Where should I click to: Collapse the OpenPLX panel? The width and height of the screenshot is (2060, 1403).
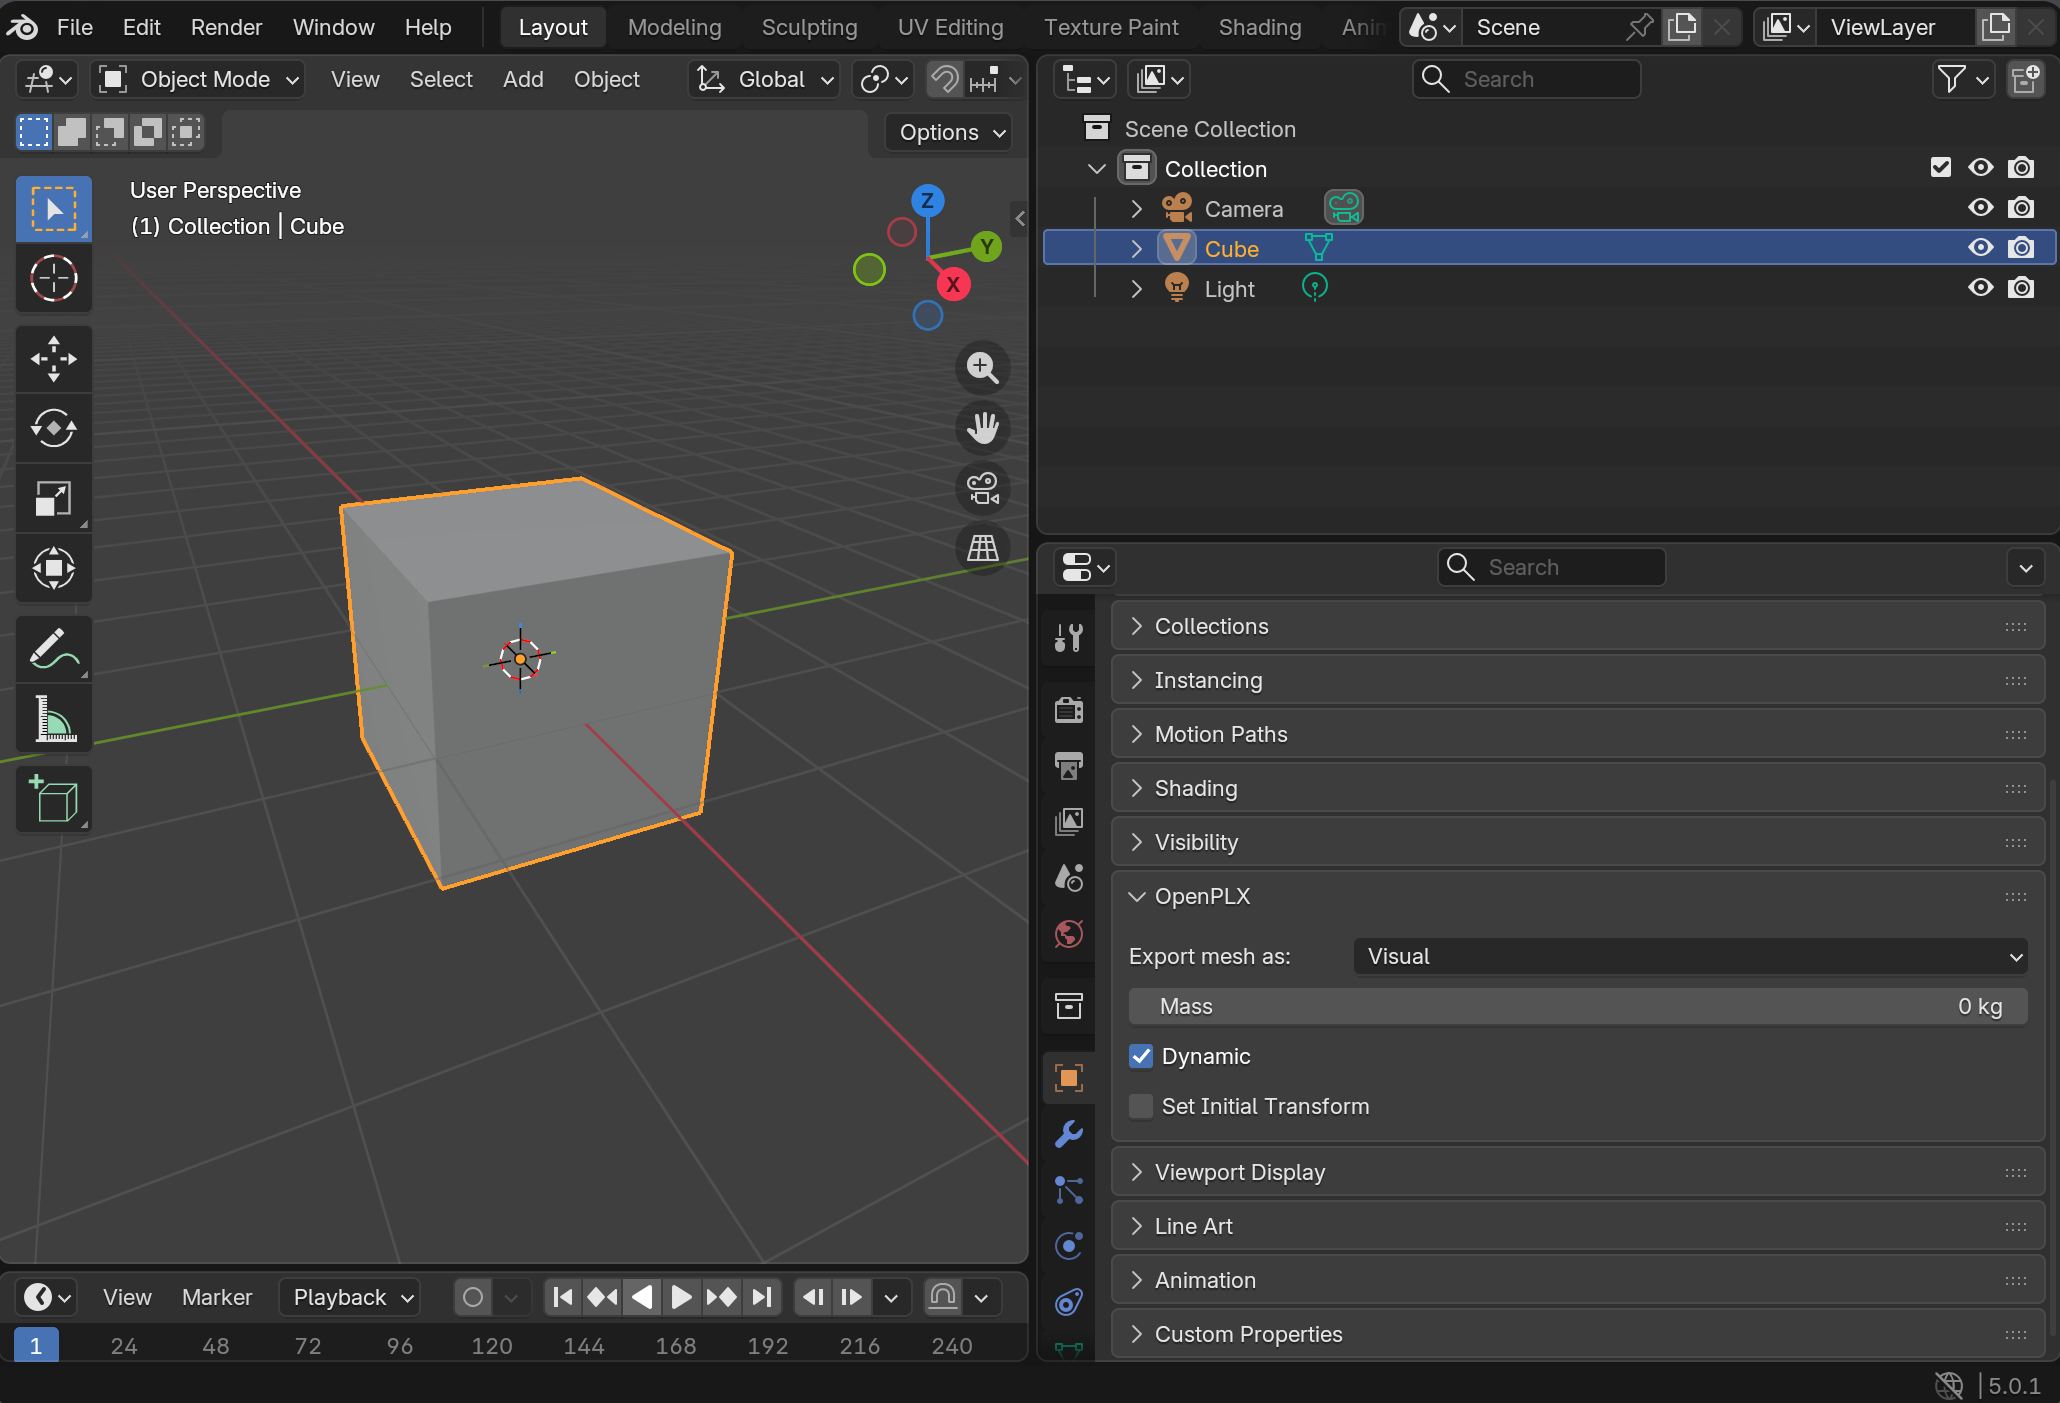[1578, 896]
